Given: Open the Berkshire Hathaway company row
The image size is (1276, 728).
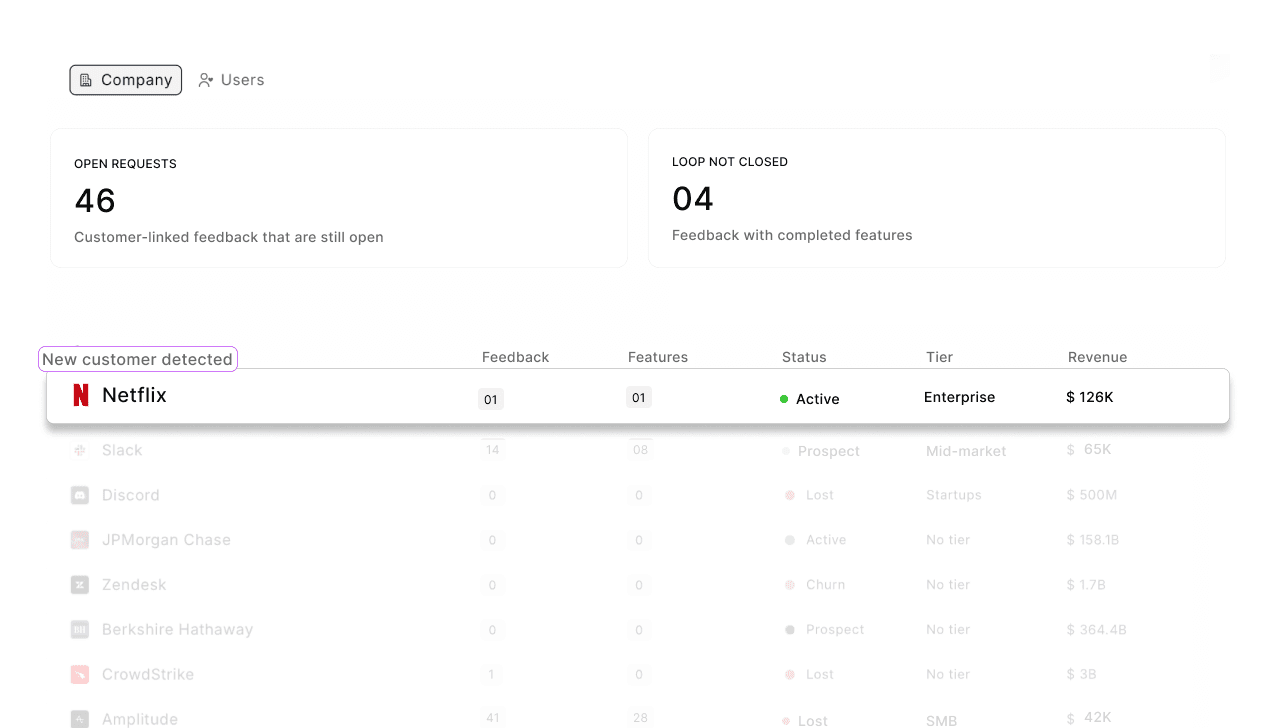Looking at the screenshot, I should click(638, 630).
